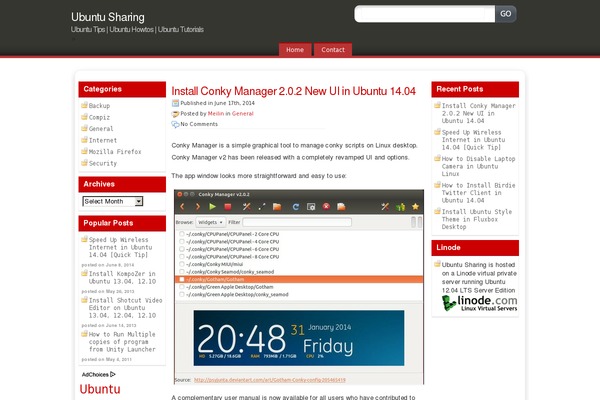600x400 pixels.
Task: Tick the CPUPanel - 4 Core CPU checkbox
Action: click(182, 242)
